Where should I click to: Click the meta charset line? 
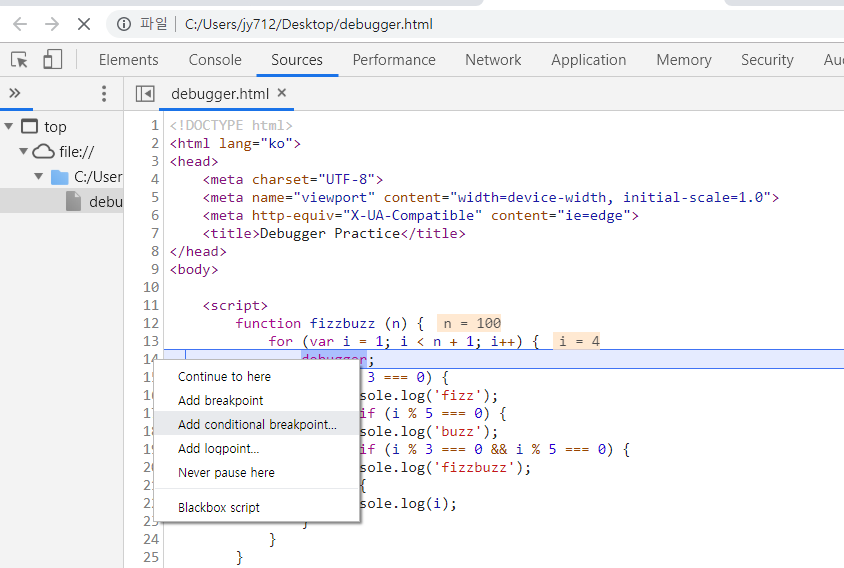pyautogui.click(x=293, y=179)
